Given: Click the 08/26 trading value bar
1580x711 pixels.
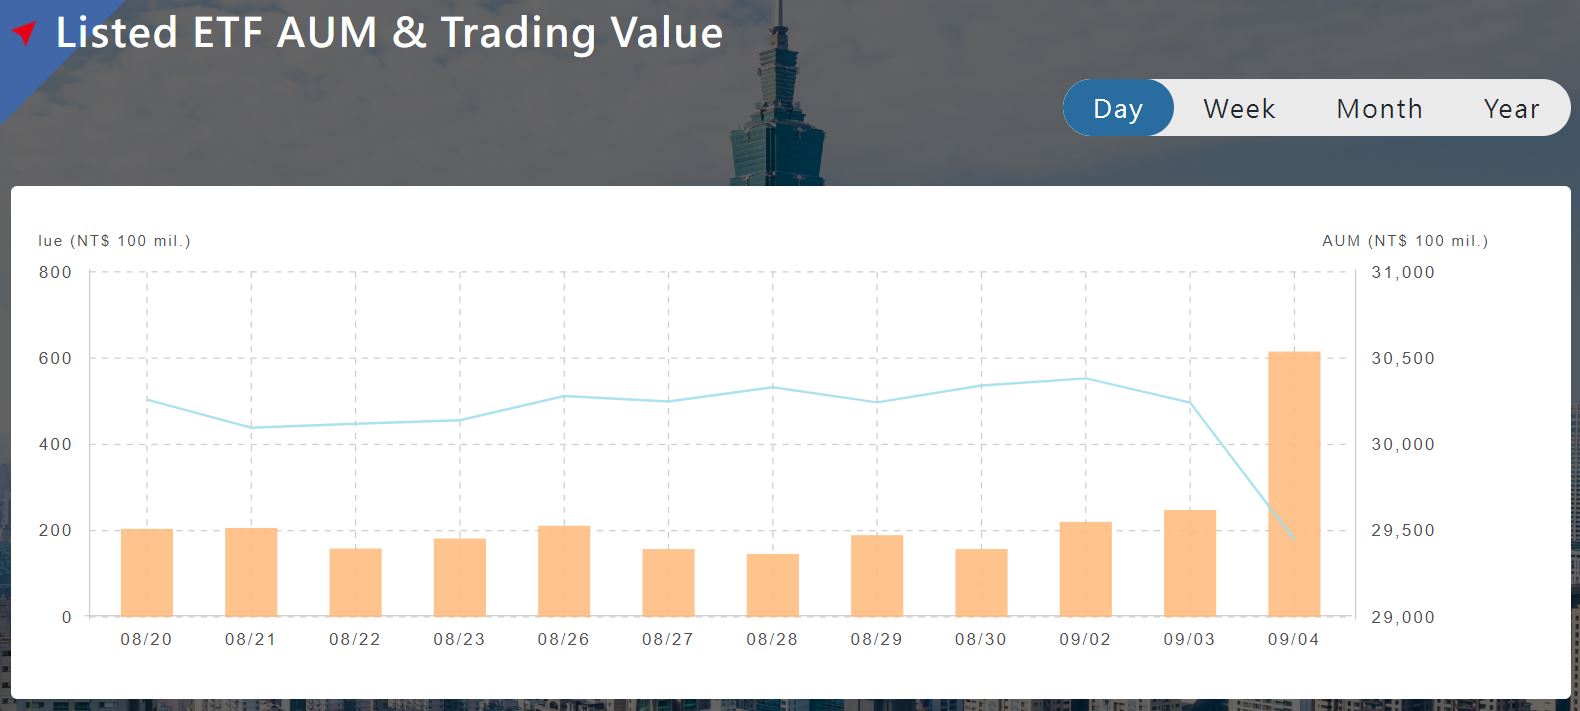Looking at the screenshot, I should pyautogui.click(x=564, y=571).
